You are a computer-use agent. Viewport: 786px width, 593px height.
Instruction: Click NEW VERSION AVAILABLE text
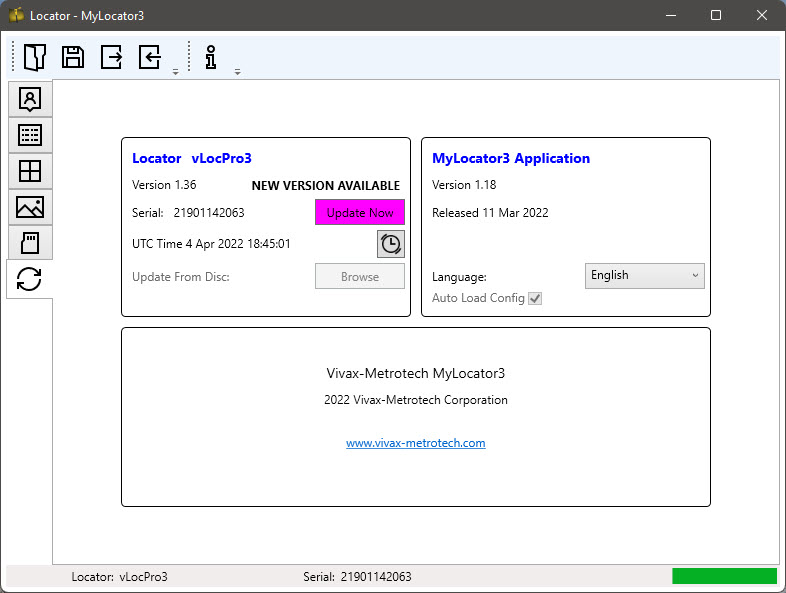point(326,186)
